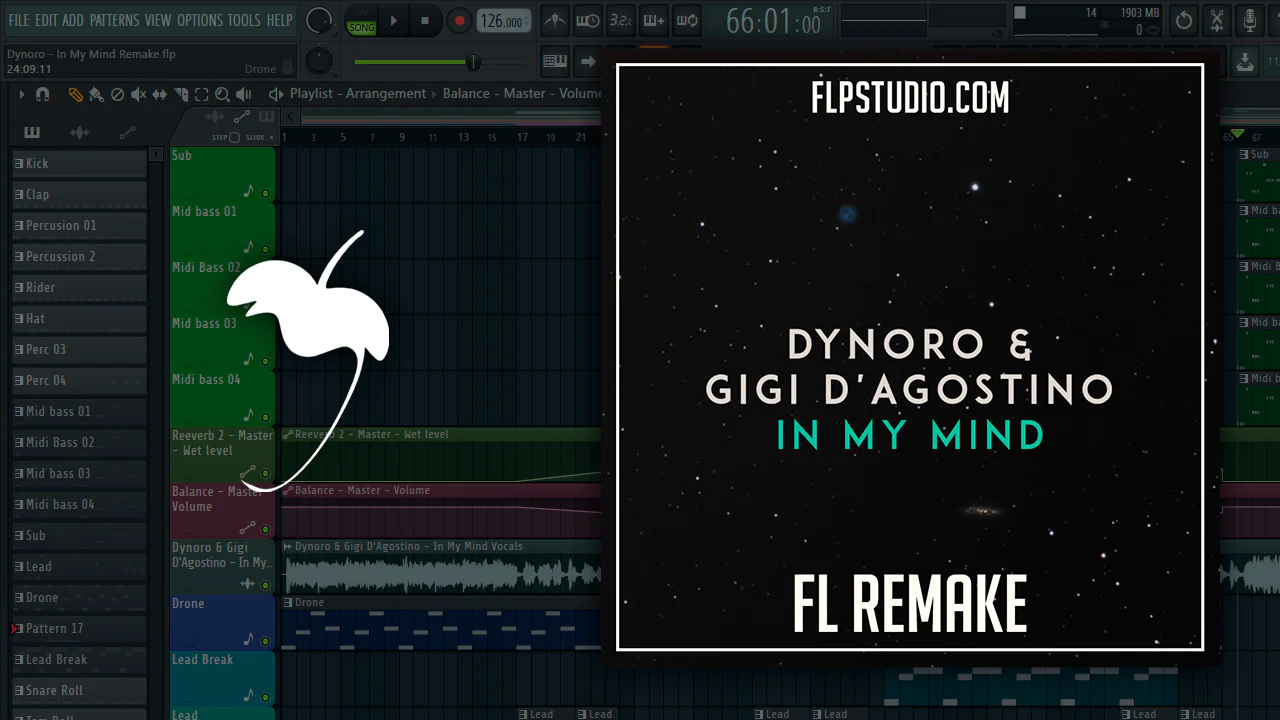Select the slip tool with double arrows

click(159, 94)
